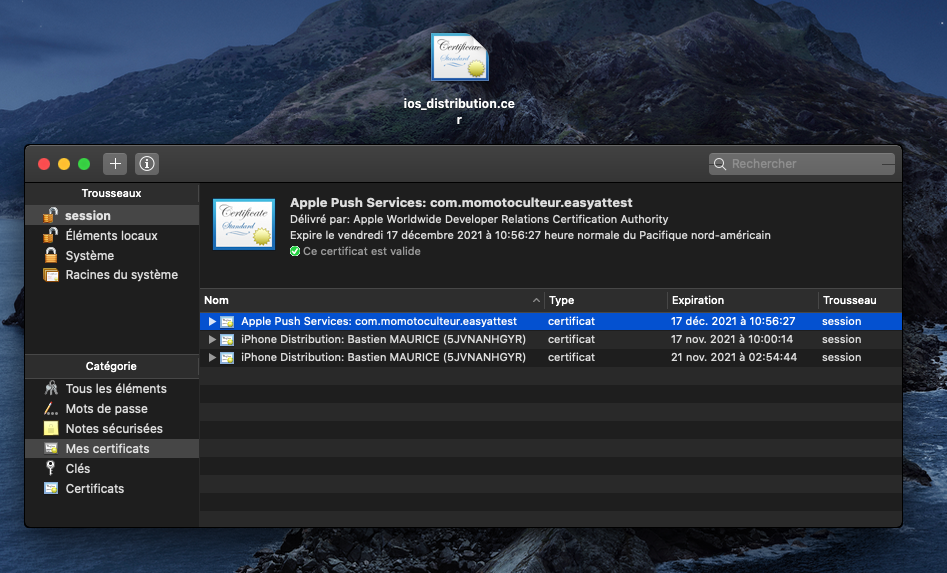Click the Rechercher search field
The height and width of the screenshot is (573, 947).
(801, 164)
